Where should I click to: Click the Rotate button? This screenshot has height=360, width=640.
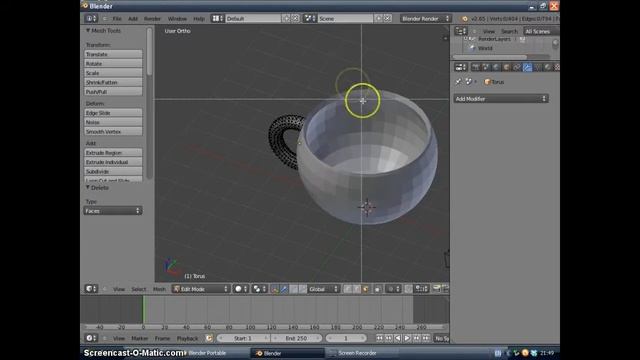pos(113,64)
